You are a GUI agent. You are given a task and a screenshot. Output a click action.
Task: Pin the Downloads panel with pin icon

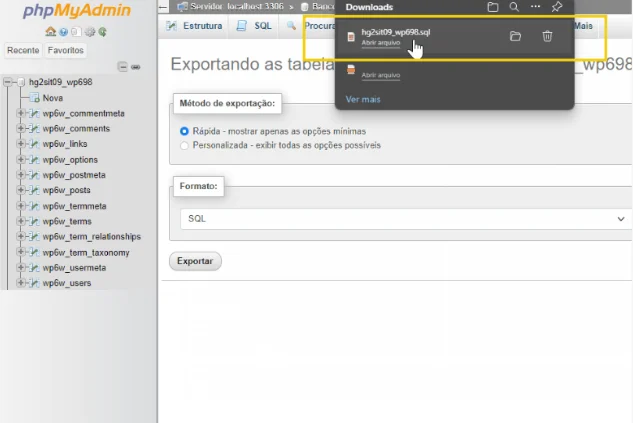tap(557, 7)
